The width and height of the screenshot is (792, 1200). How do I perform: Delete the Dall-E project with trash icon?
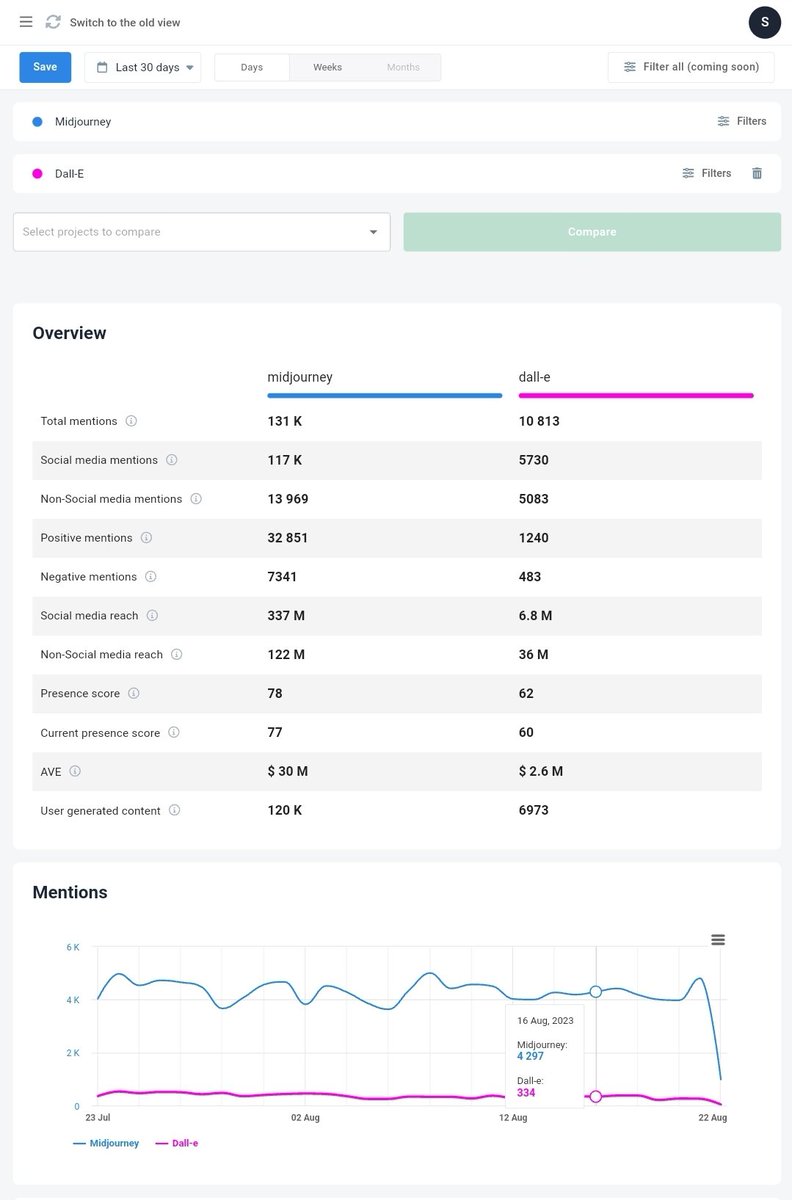(757, 173)
